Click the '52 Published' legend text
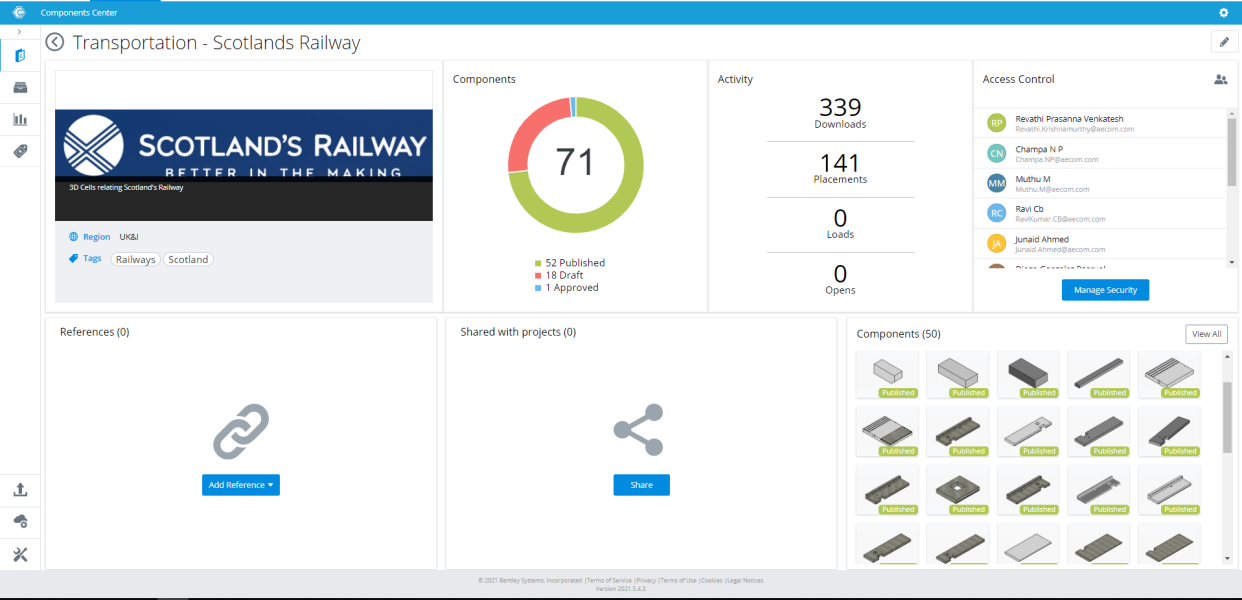1242x600 pixels. pos(575,263)
